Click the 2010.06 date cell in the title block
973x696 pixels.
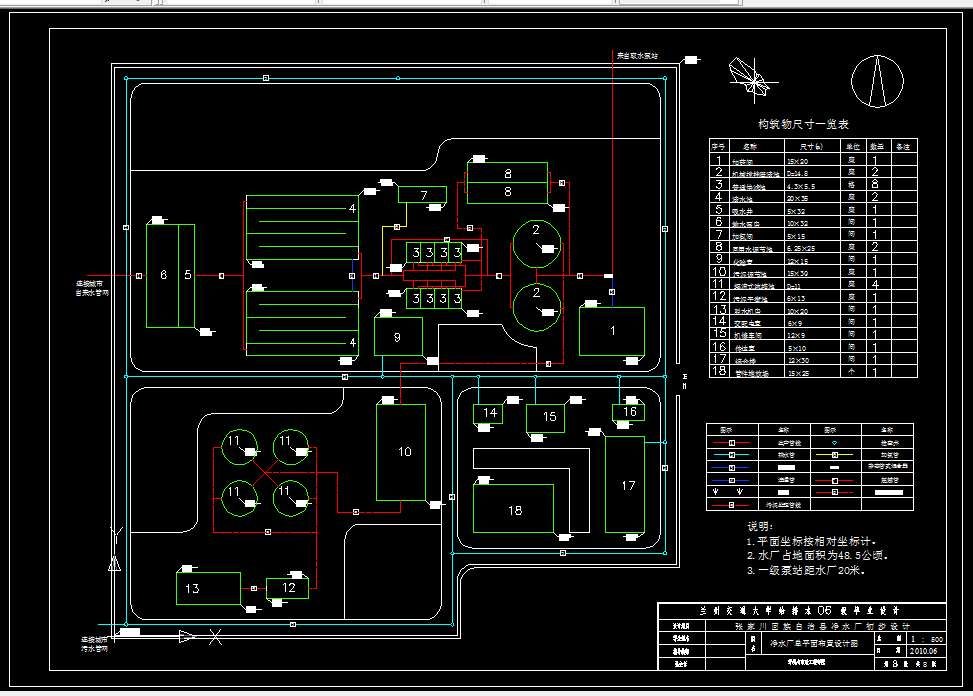(x=924, y=651)
